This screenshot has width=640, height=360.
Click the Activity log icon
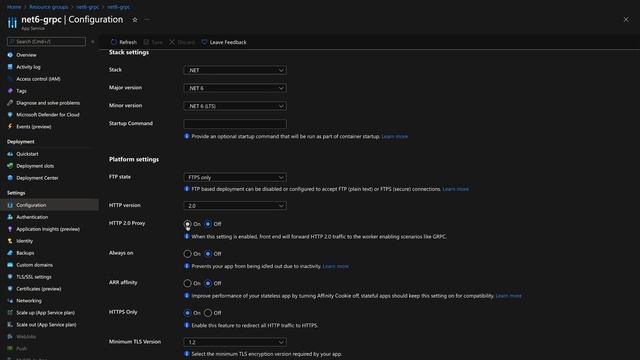click(x=10, y=67)
